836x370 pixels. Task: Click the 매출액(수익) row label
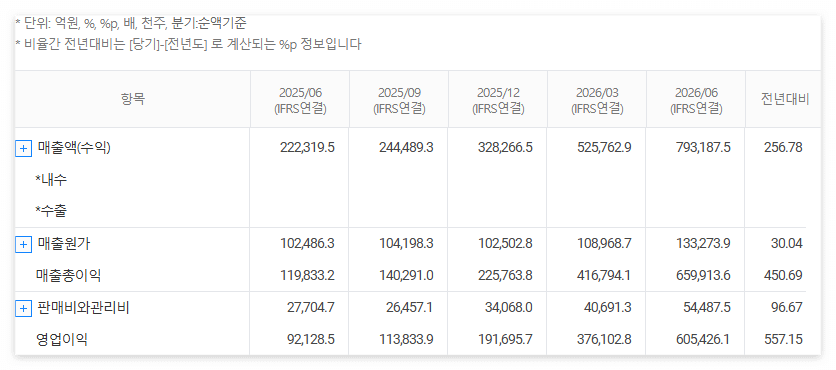74,148
